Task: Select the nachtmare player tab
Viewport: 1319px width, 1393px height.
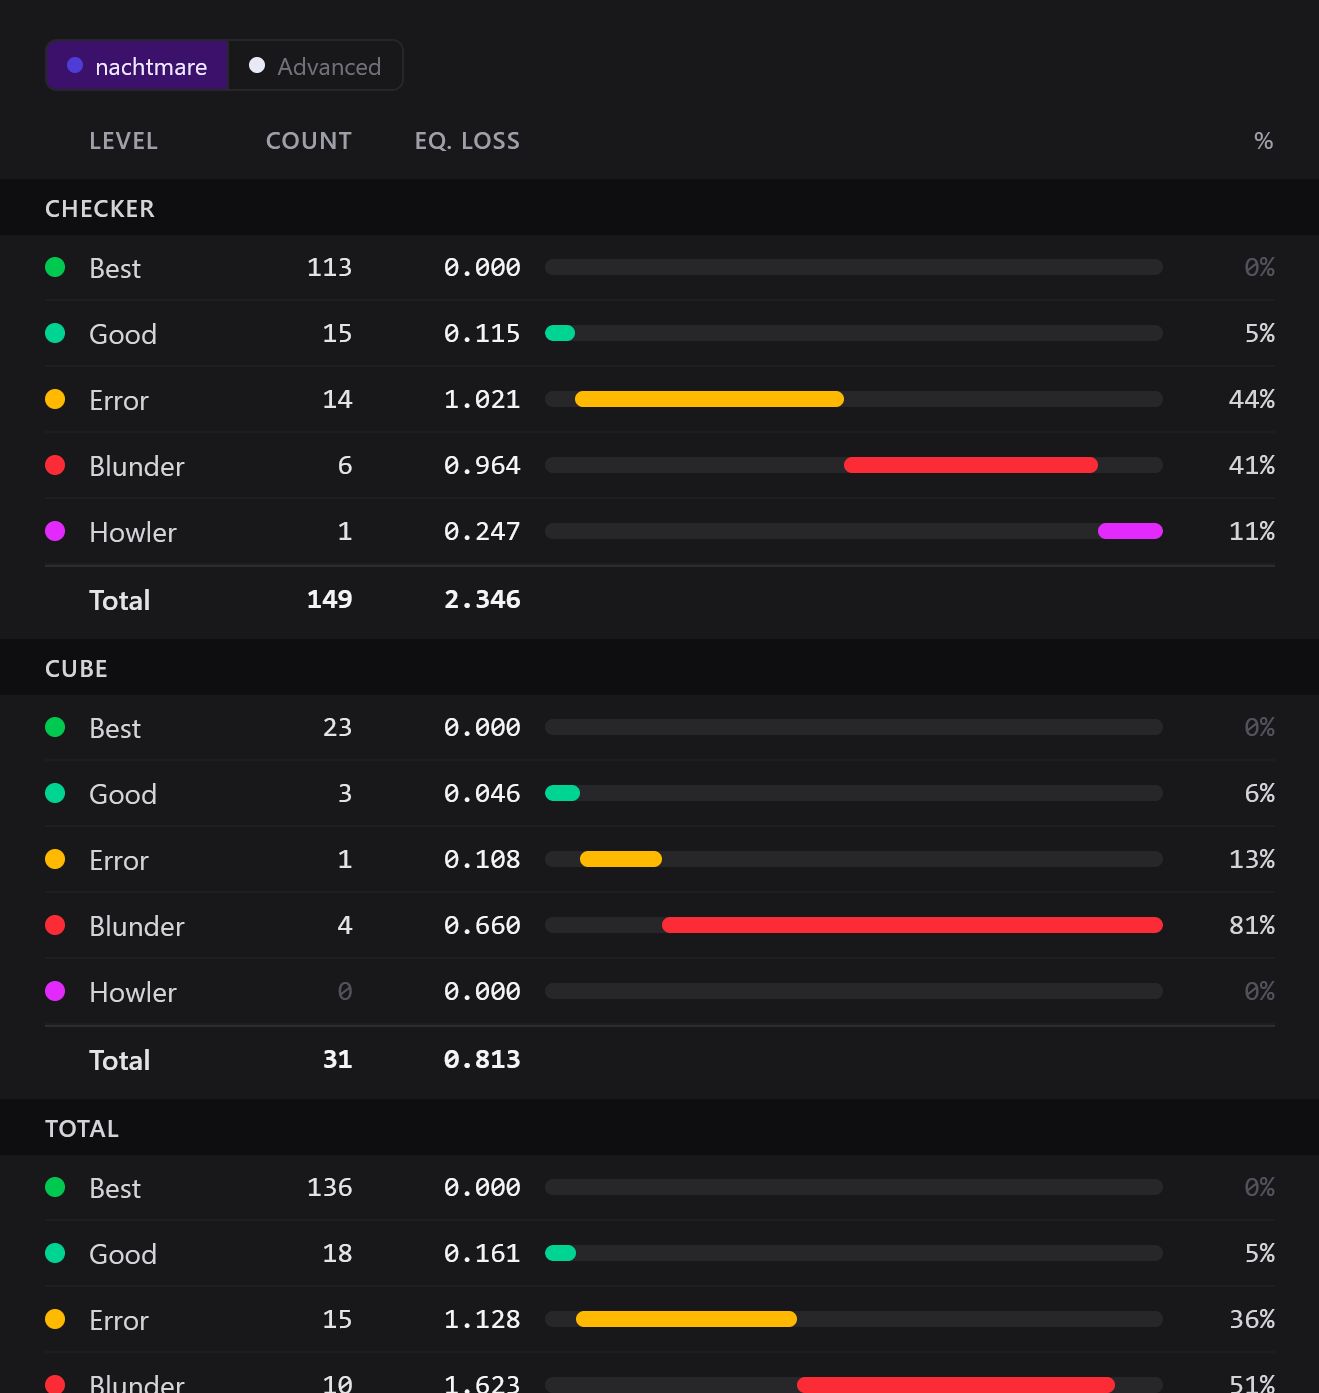Action: pos(137,66)
